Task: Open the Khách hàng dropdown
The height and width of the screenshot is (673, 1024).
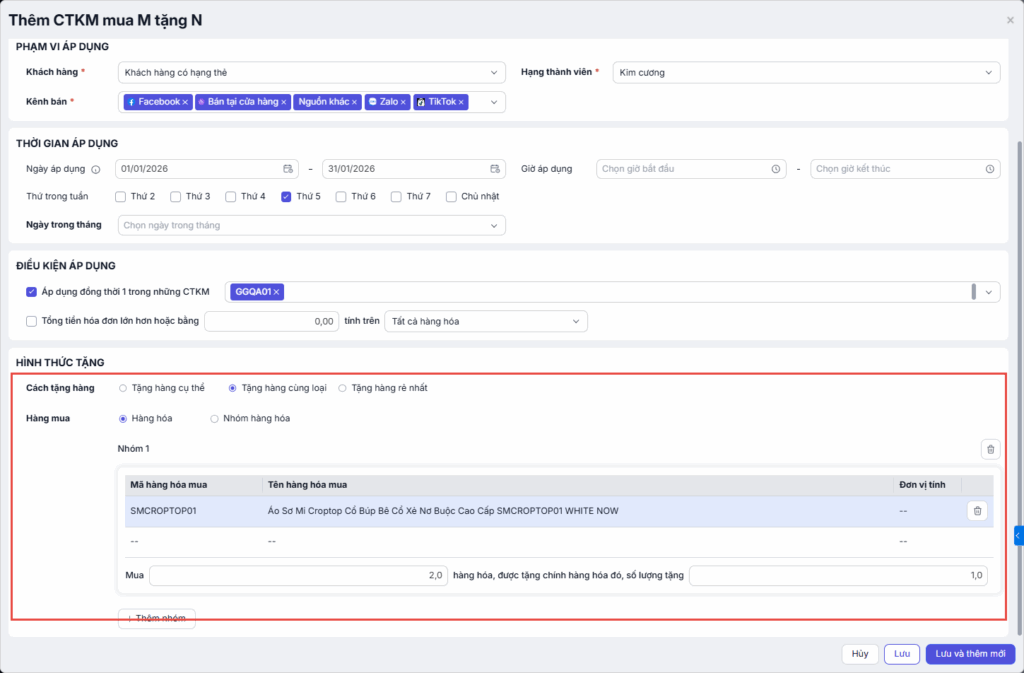Action: (x=312, y=72)
